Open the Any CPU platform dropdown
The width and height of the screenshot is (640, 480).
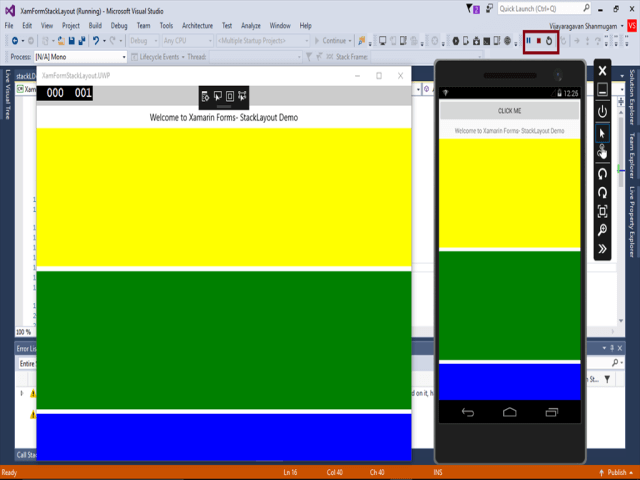(x=187, y=41)
